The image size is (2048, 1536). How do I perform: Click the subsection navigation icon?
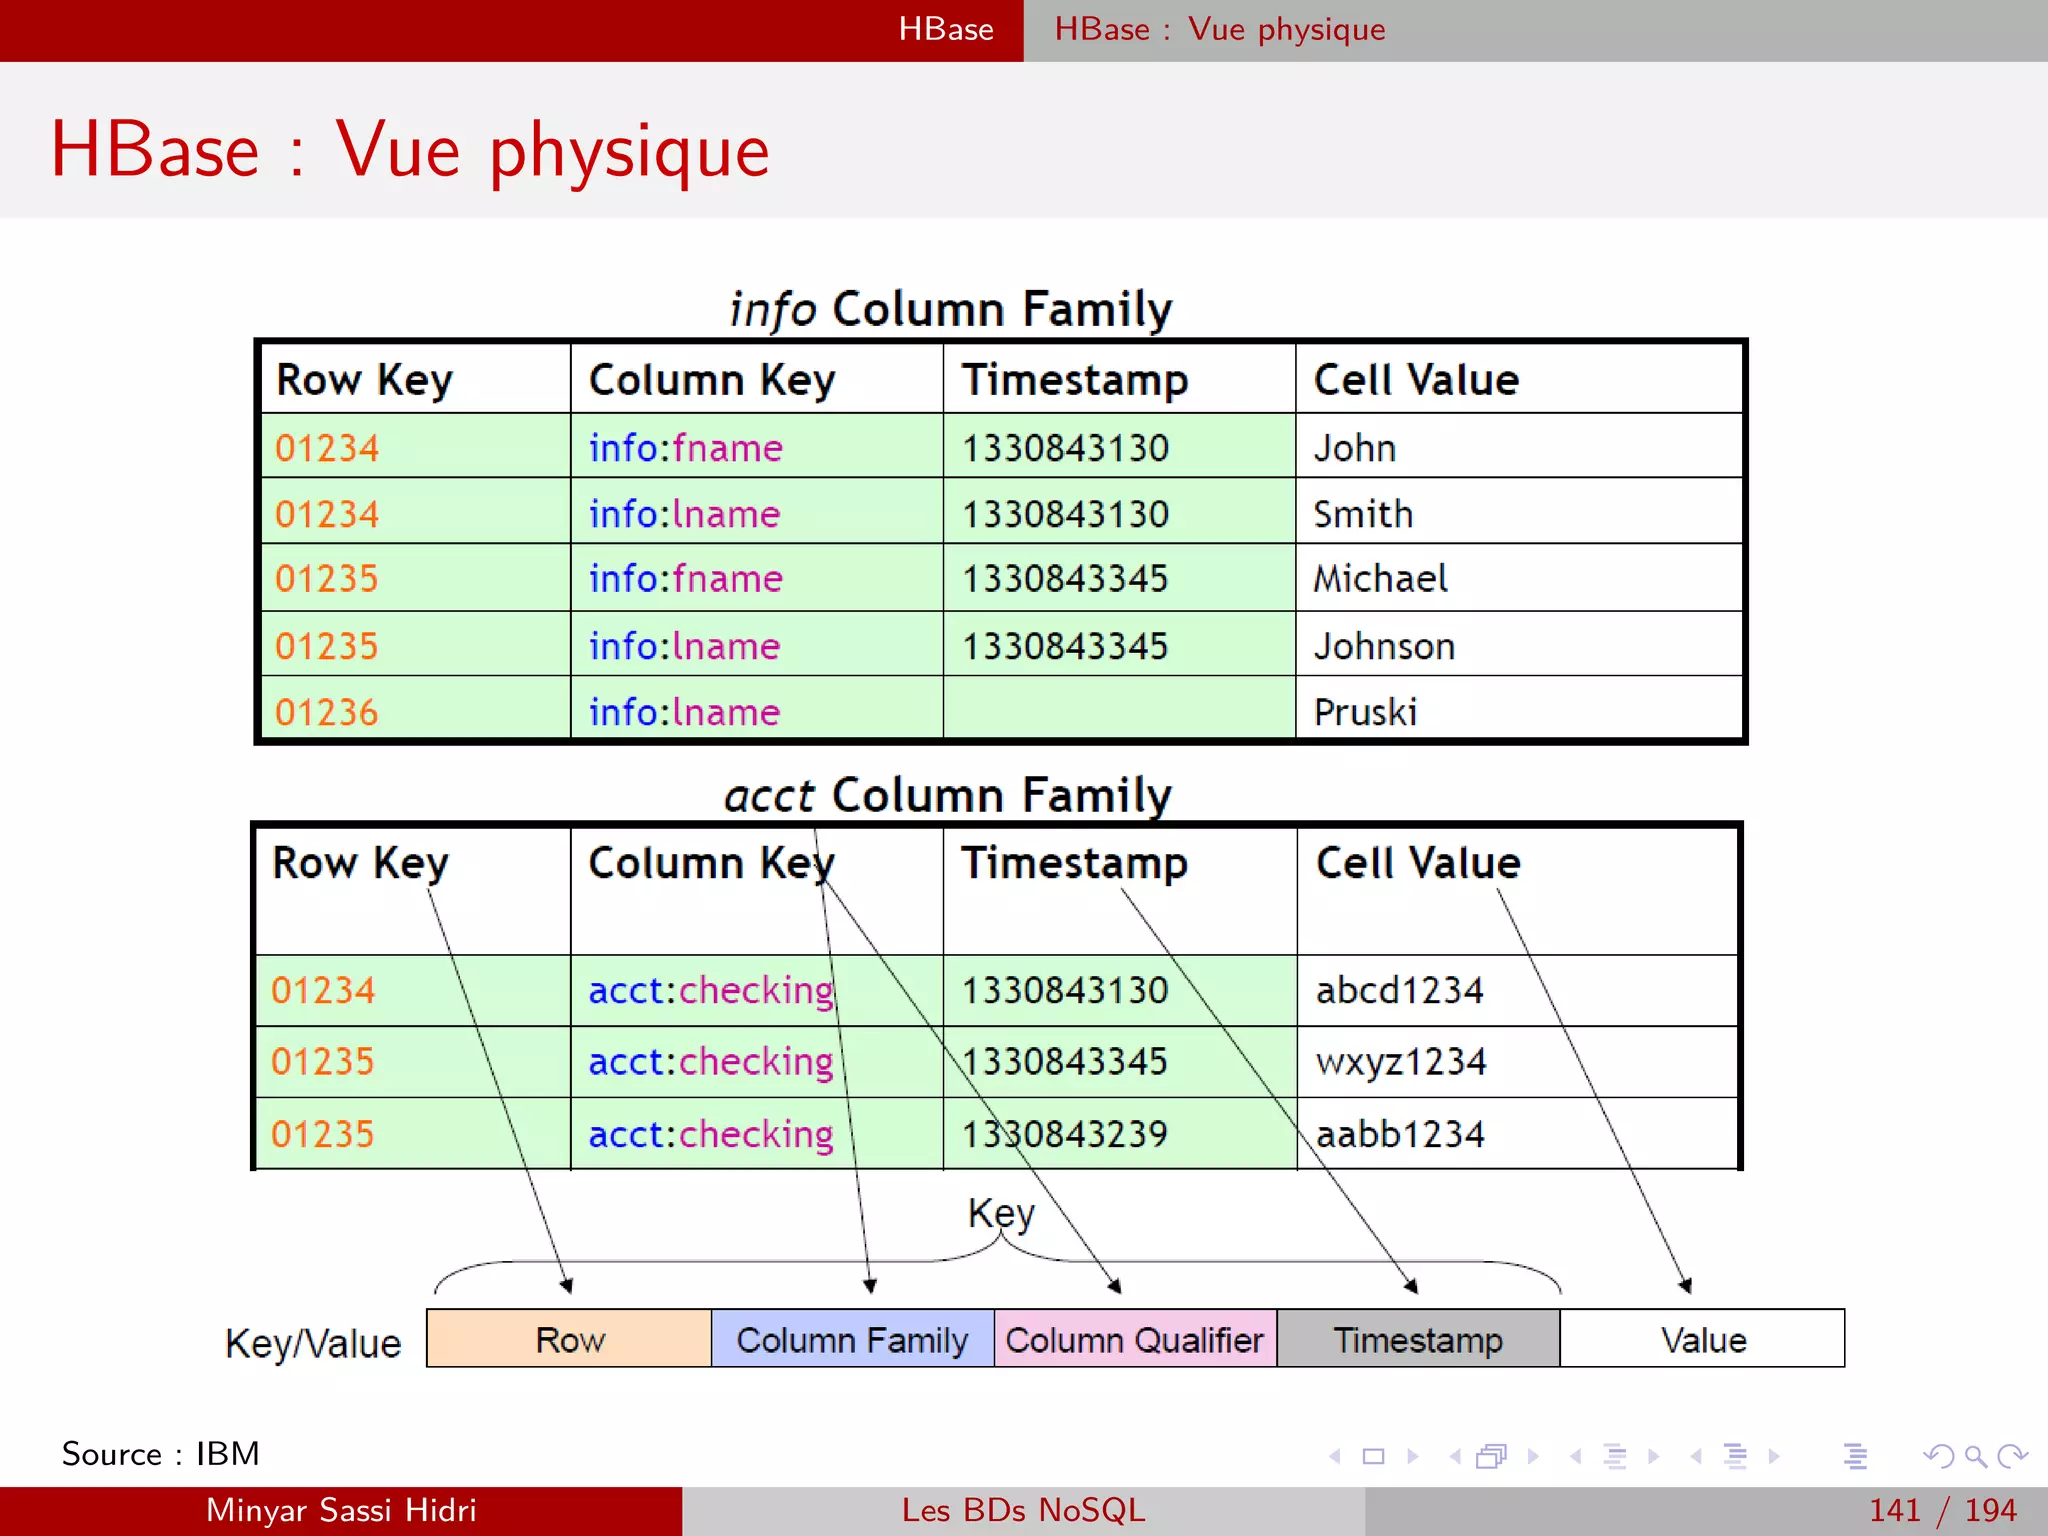tap(1615, 1456)
